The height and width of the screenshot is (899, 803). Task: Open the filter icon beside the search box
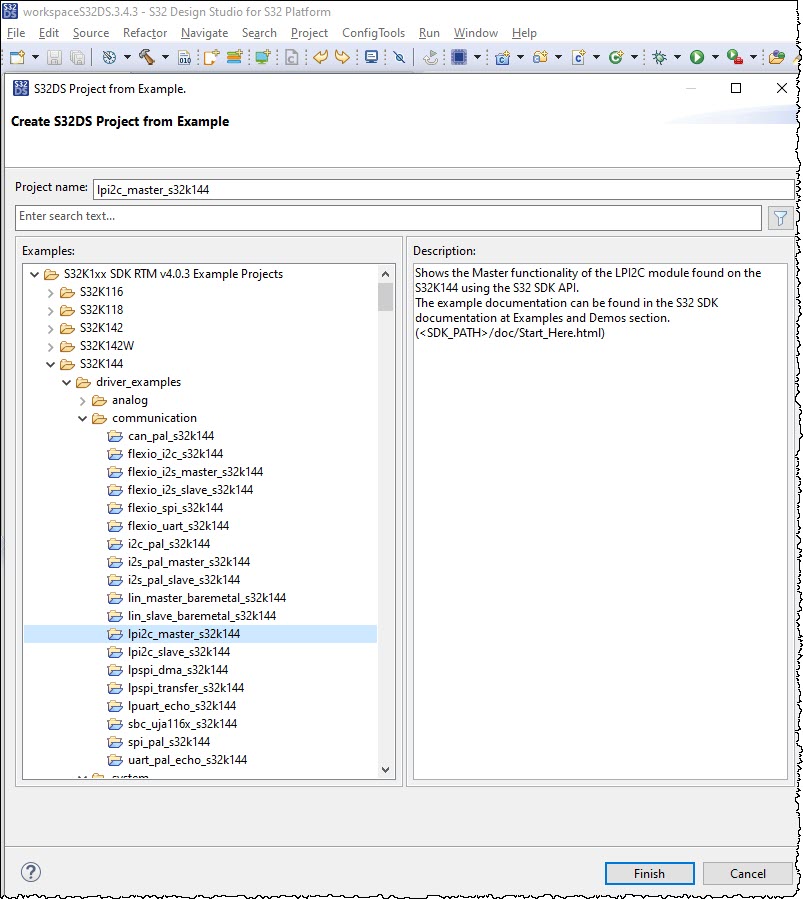[780, 217]
